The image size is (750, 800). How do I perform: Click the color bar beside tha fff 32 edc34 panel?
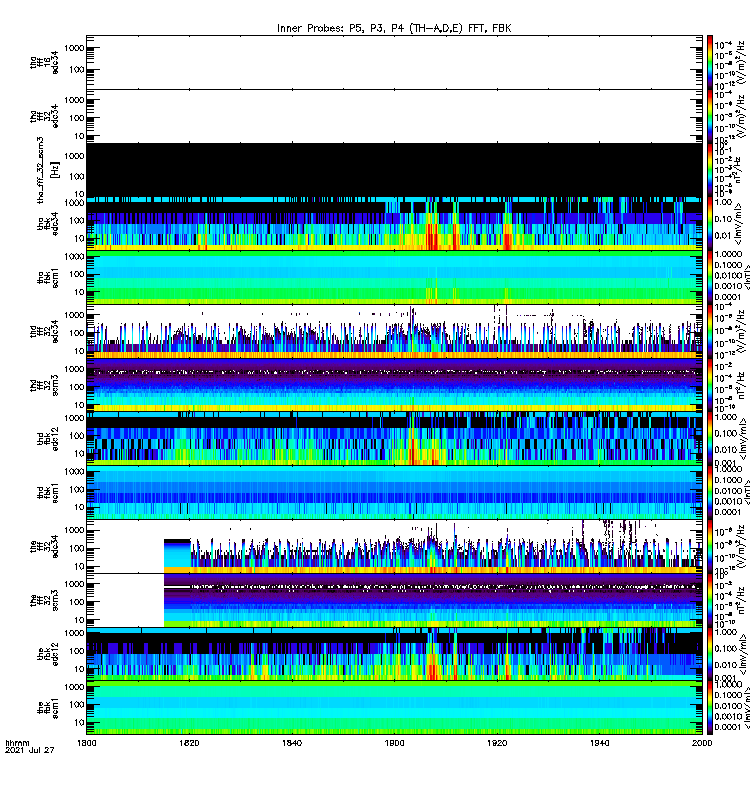710,116
